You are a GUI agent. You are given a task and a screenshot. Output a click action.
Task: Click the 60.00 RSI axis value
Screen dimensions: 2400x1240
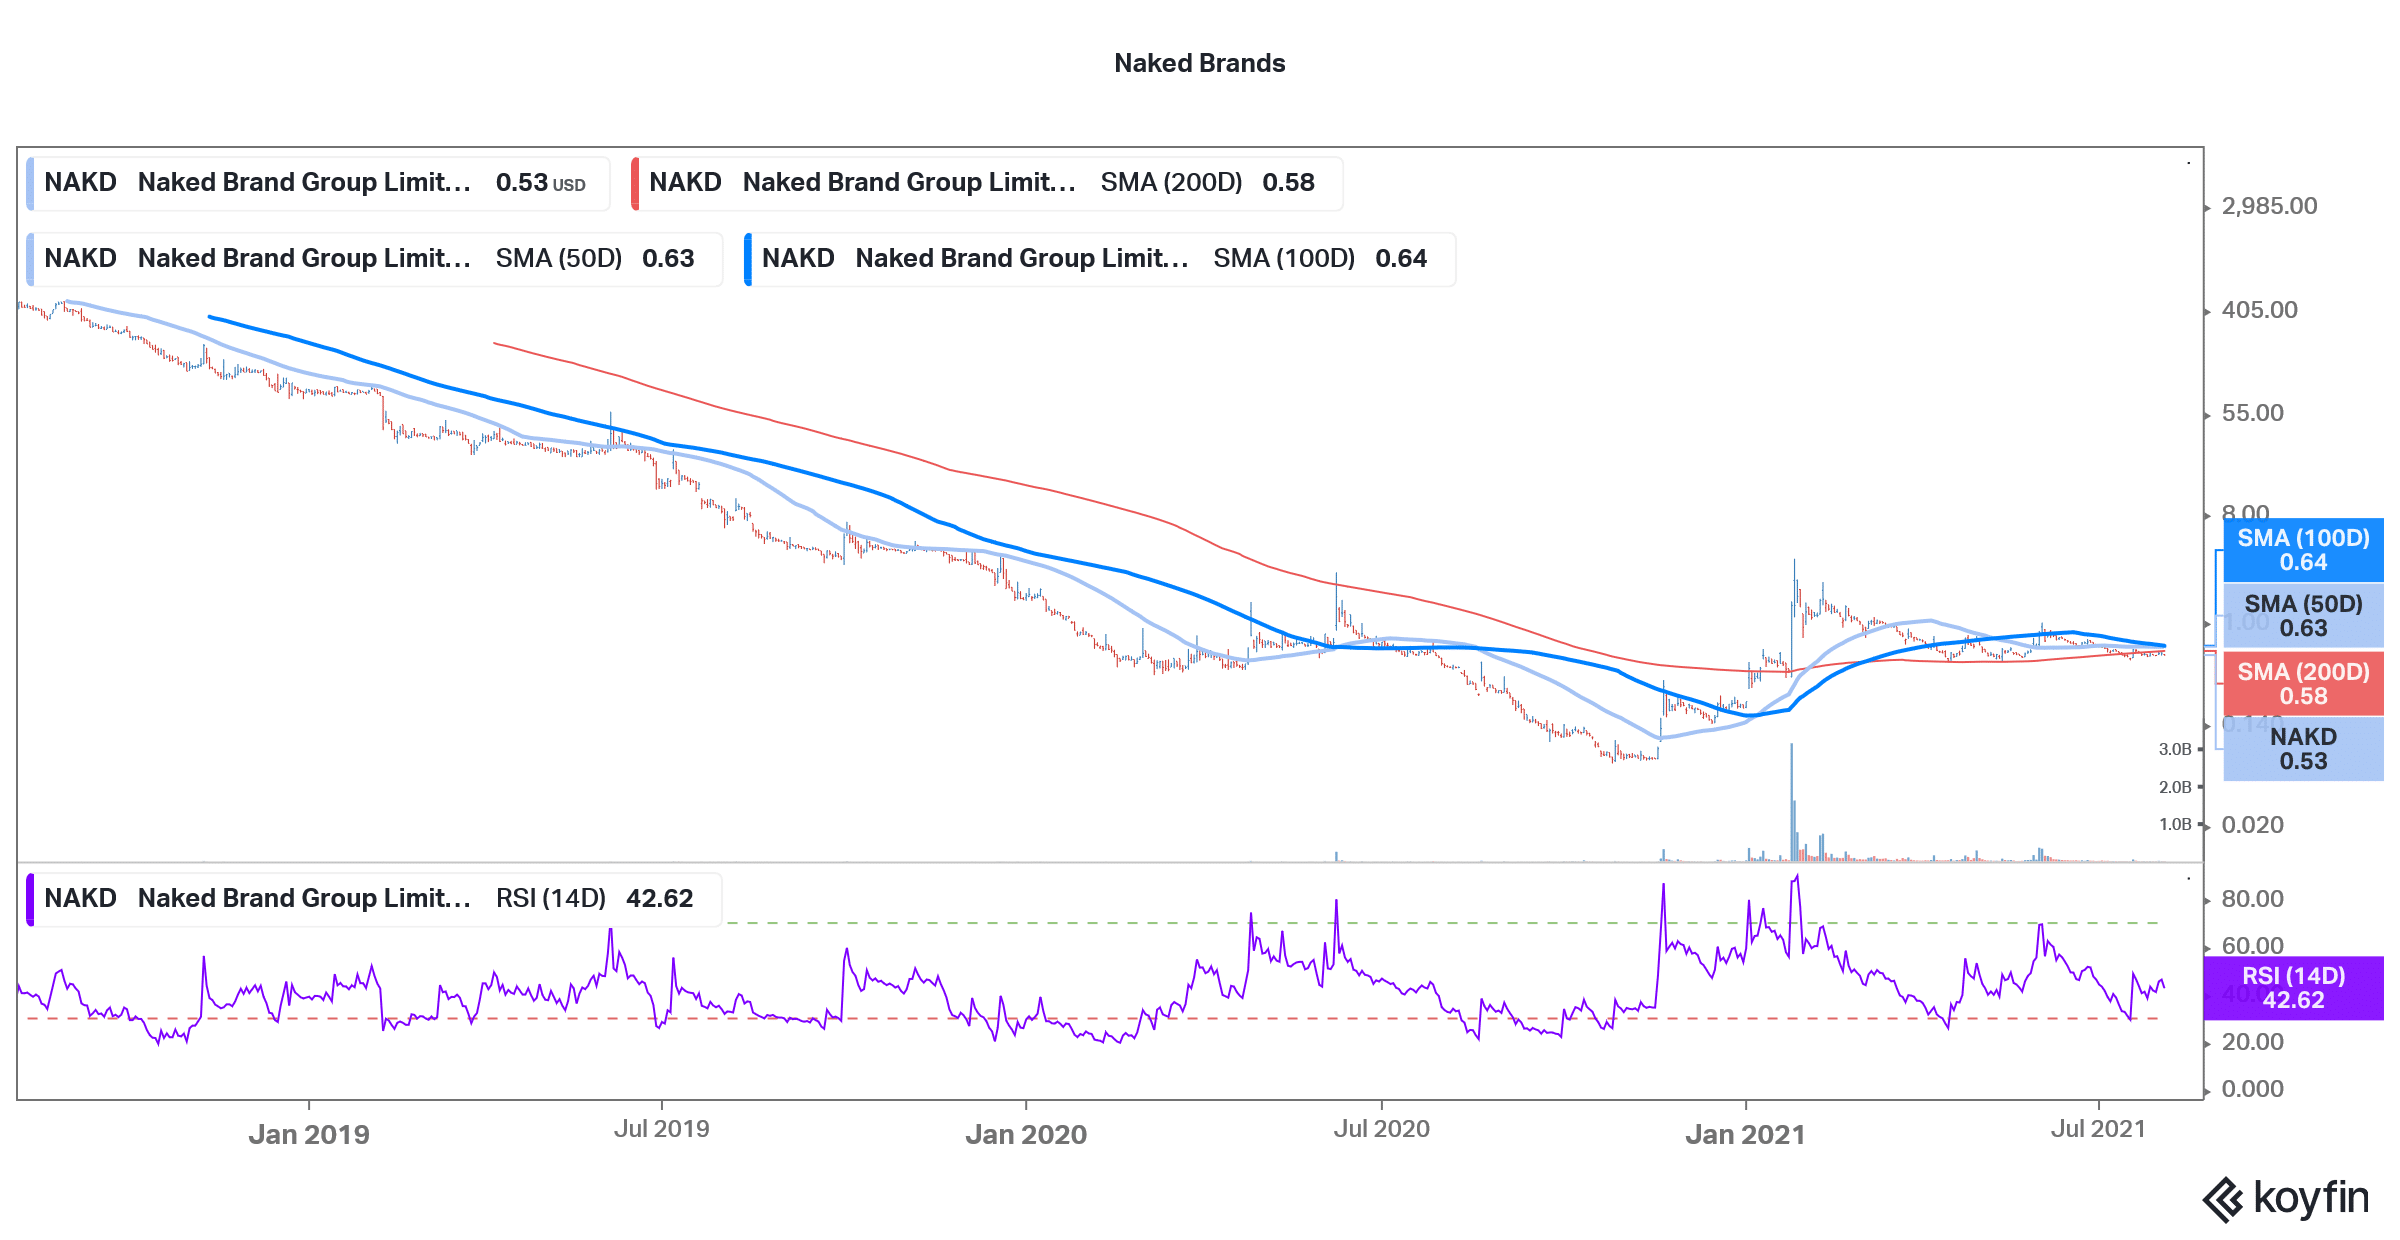2253,946
